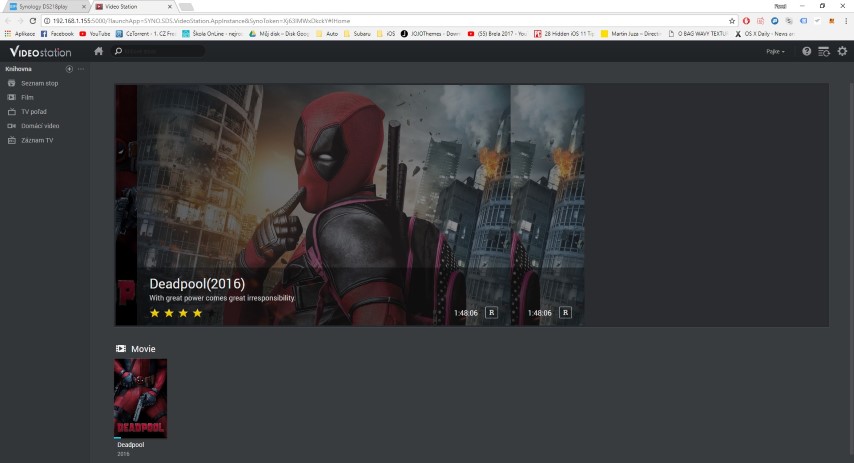
Task: Open iOS bookmarks folder
Action: pos(386,34)
